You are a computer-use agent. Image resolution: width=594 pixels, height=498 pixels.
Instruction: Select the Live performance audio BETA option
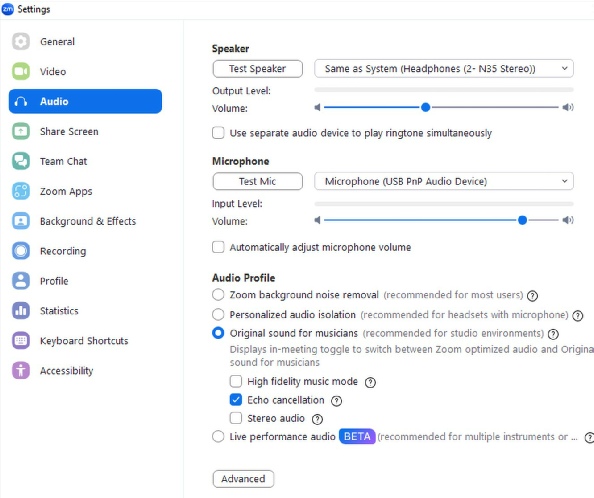218,437
